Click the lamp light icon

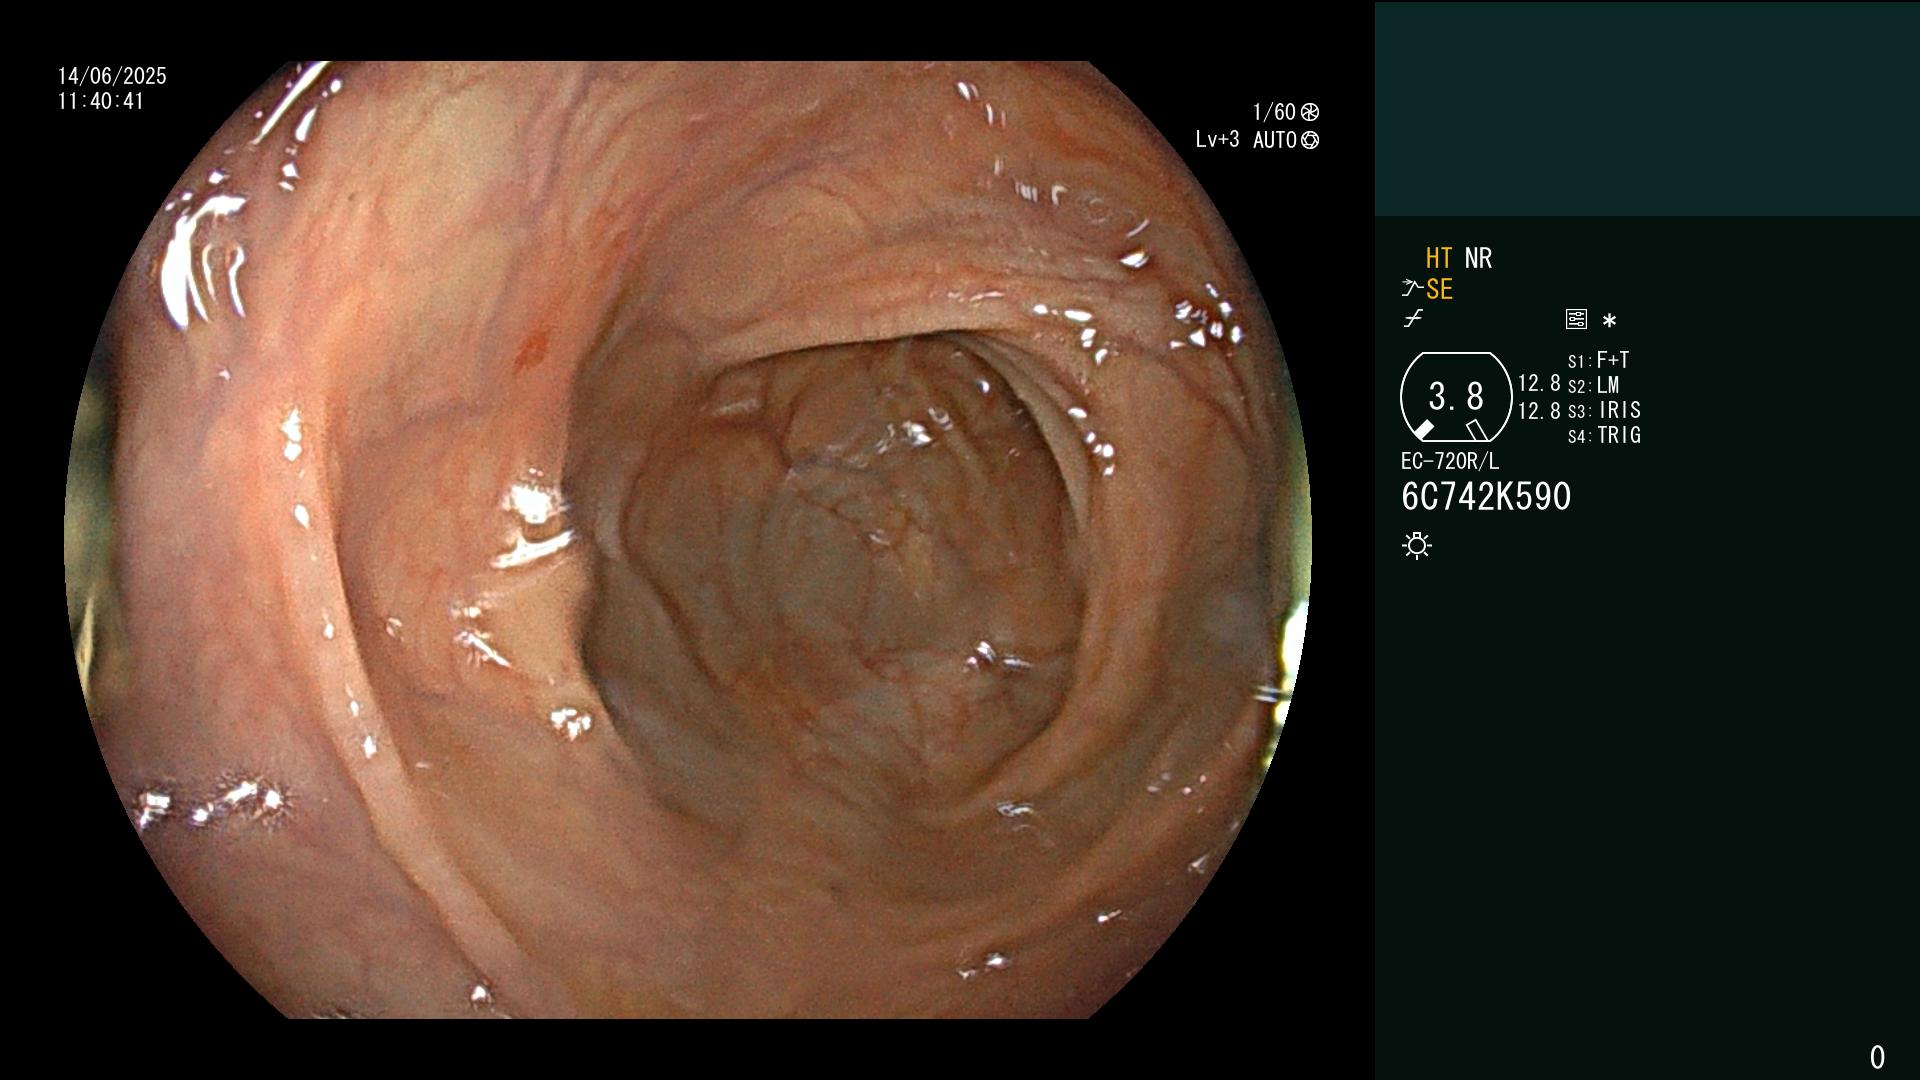[1417, 545]
